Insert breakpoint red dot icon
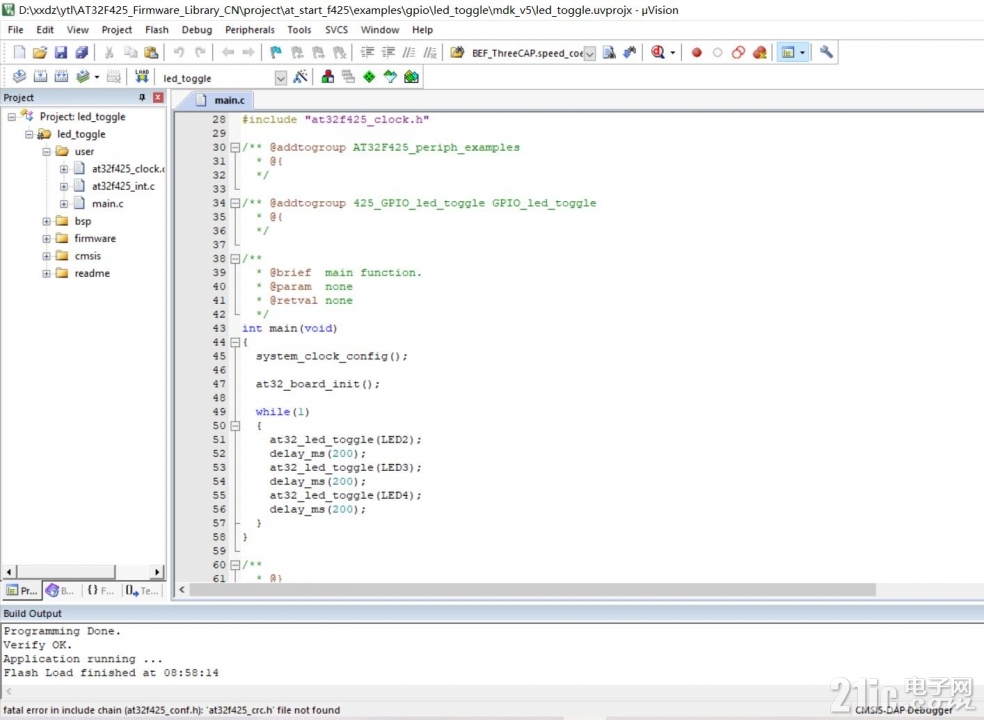 (697, 53)
